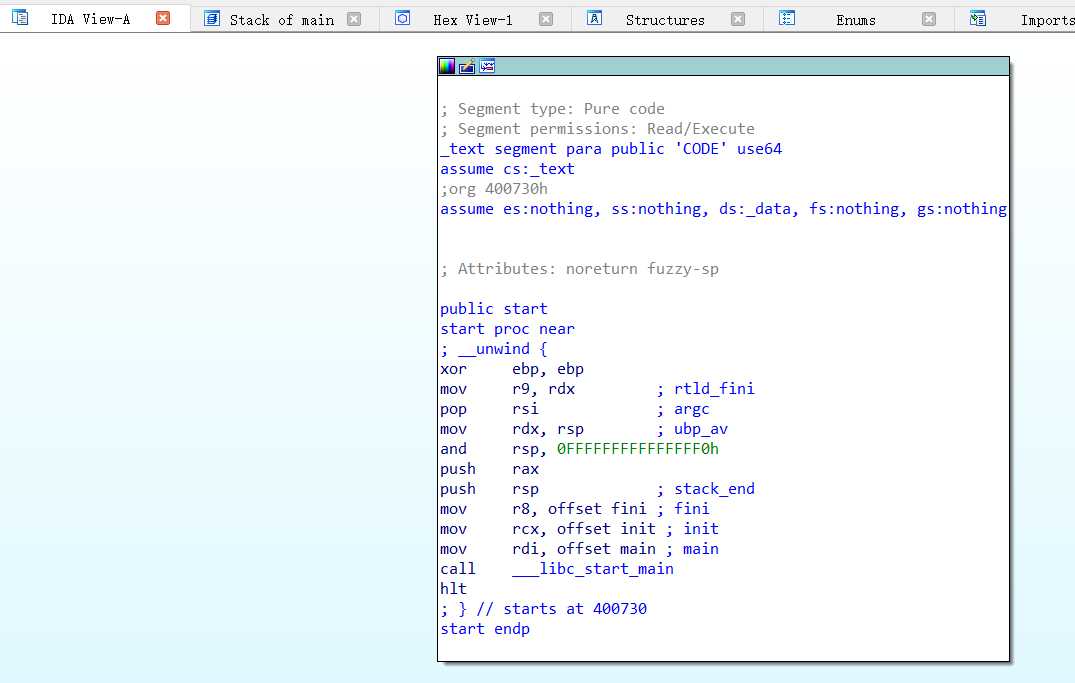Click the 'Segment type: Pure code' comment
1075x683 pixels.
coord(553,108)
